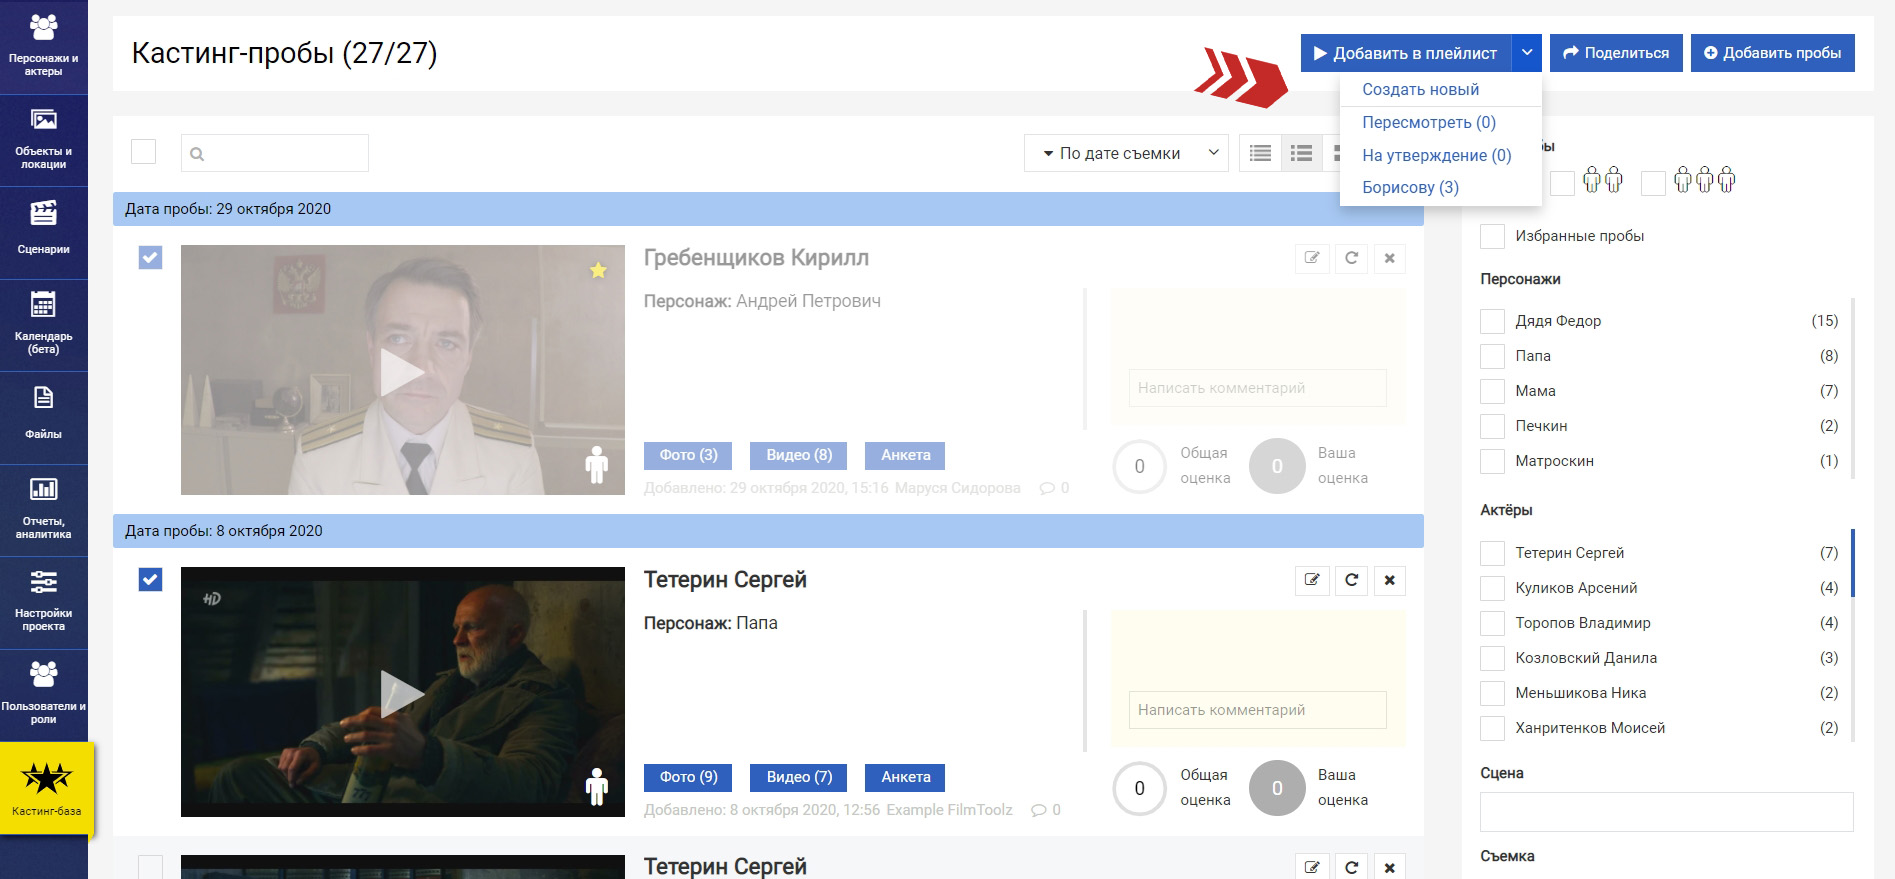This screenshot has height=879, width=1895.
Task: Click Добавить в плейлист button
Action: tap(1406, 53)
